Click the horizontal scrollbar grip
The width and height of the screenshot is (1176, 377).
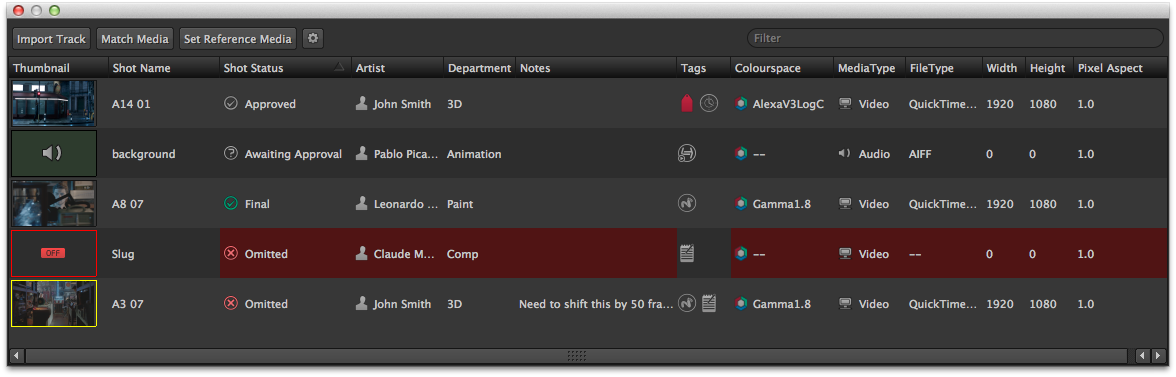[x=576, y=355]
